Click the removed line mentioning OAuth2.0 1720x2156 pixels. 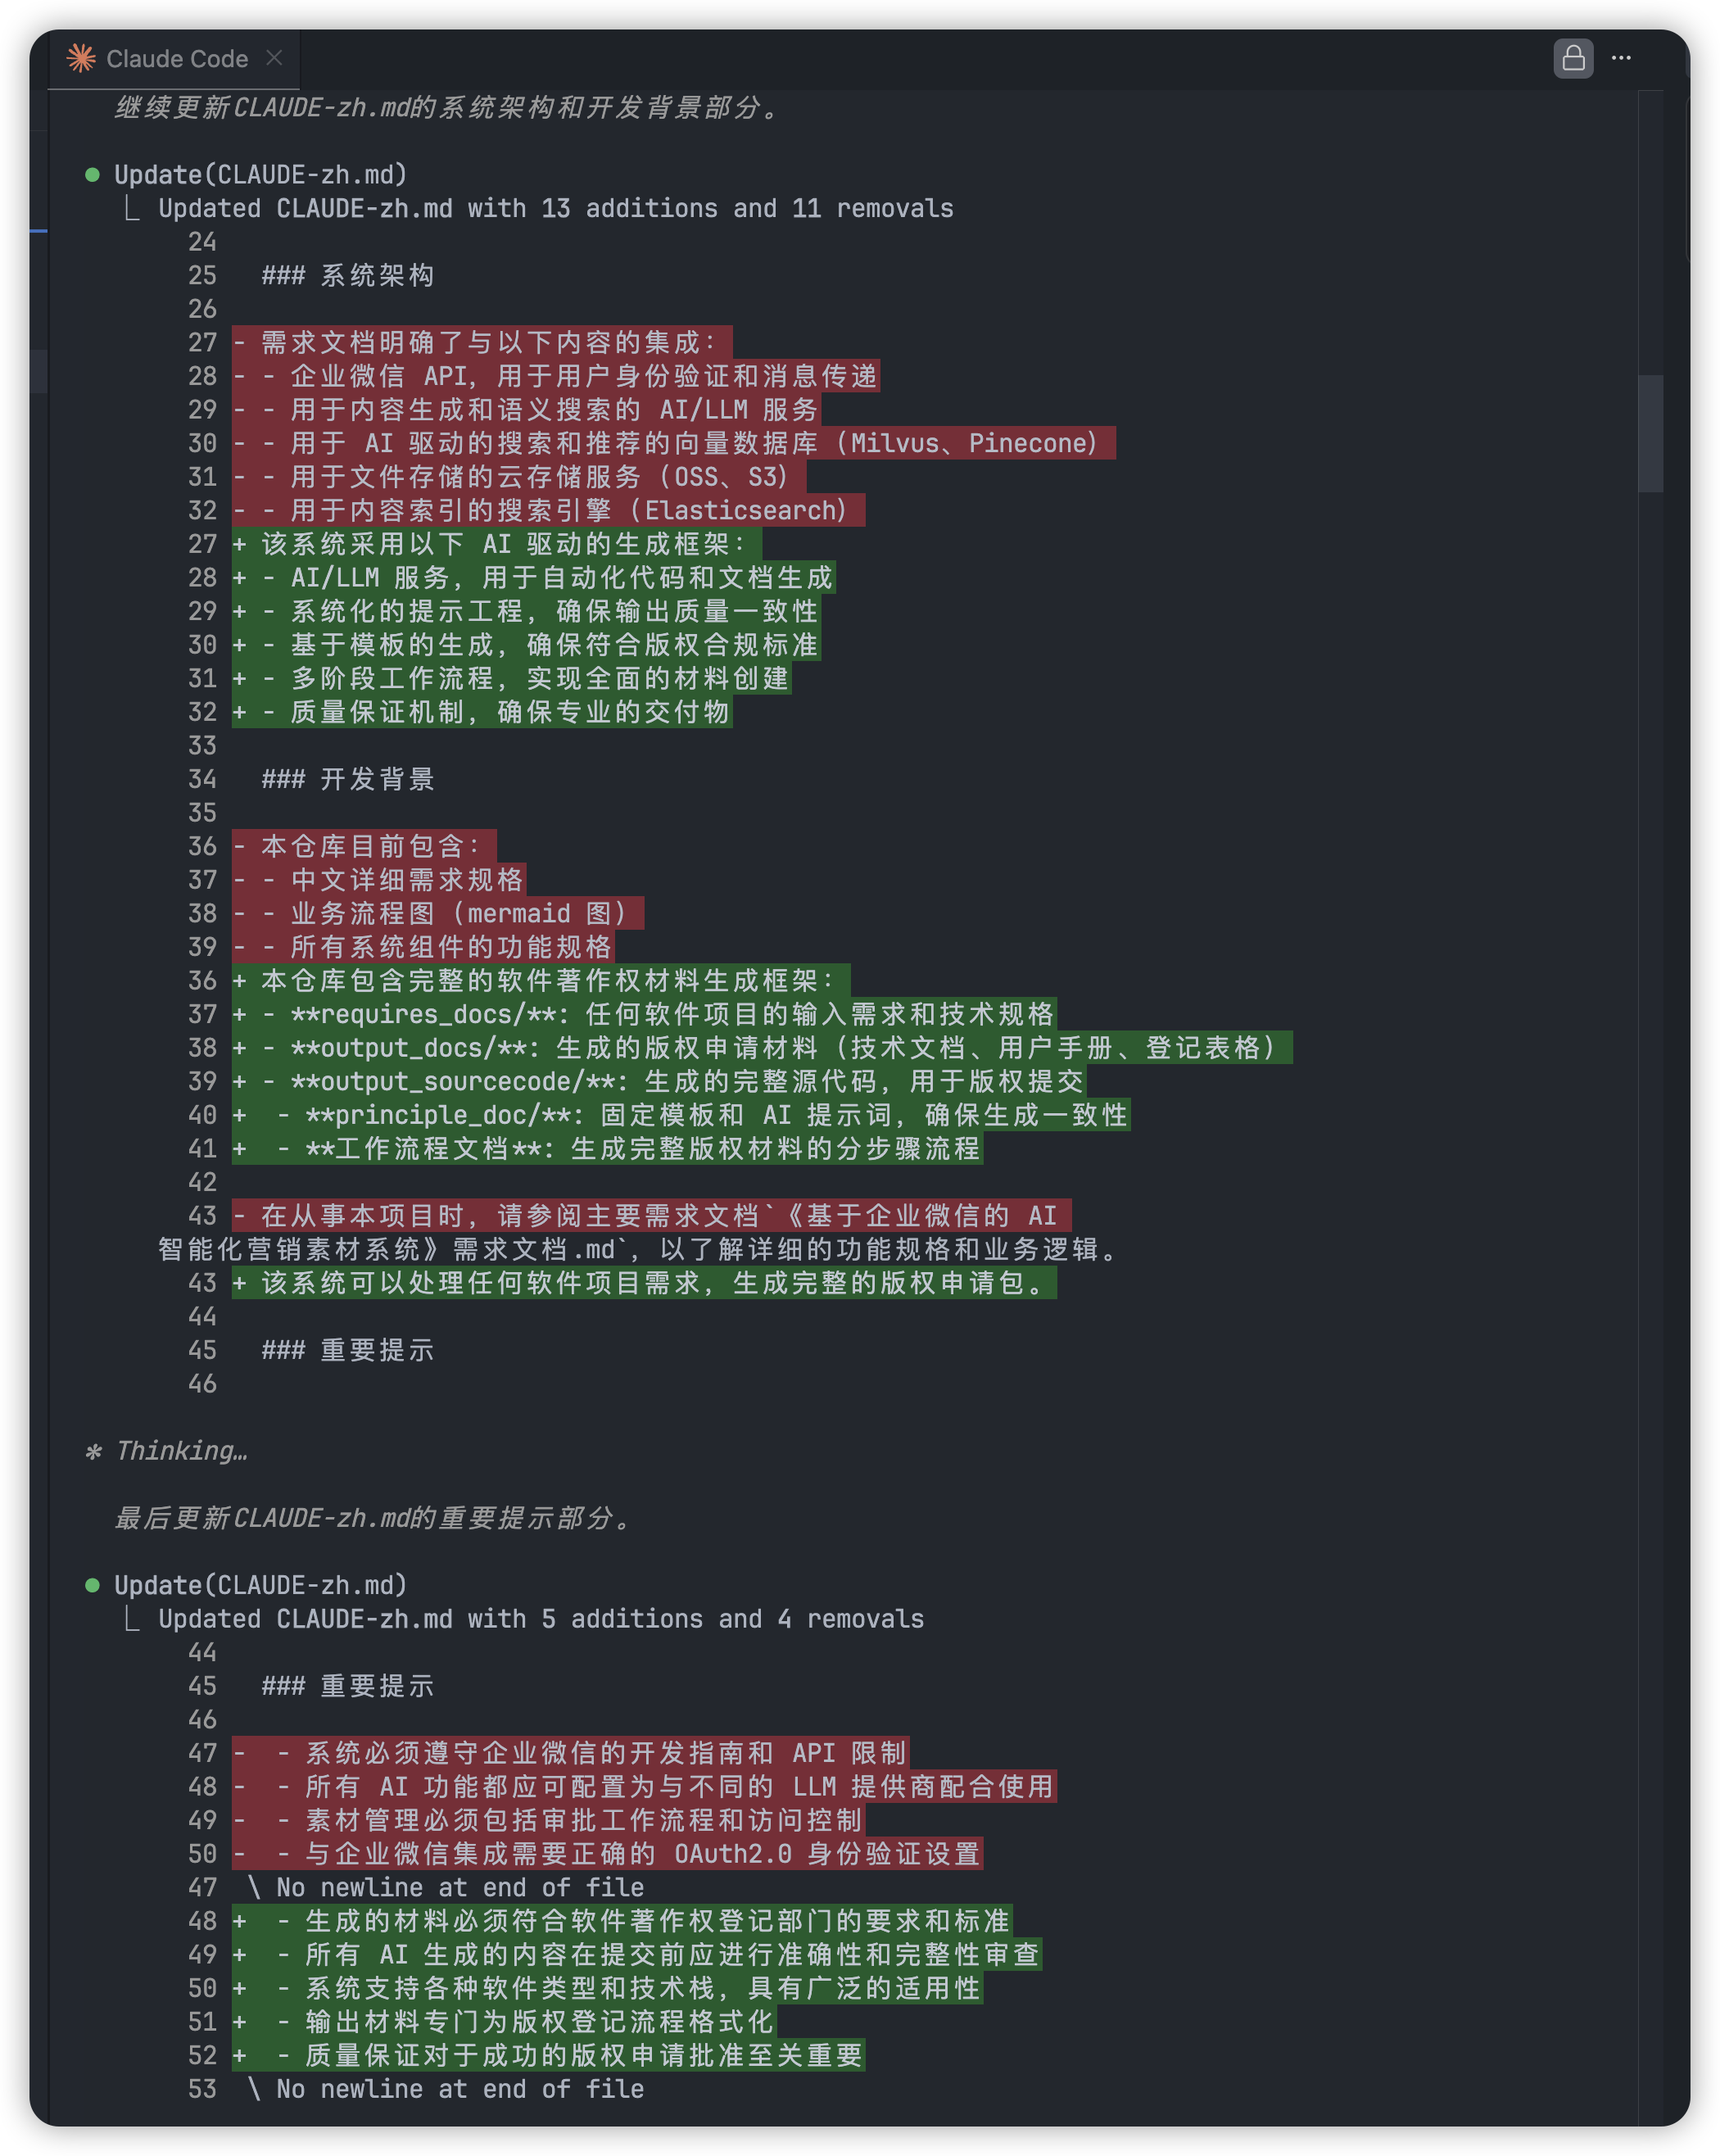point(608,1854)
